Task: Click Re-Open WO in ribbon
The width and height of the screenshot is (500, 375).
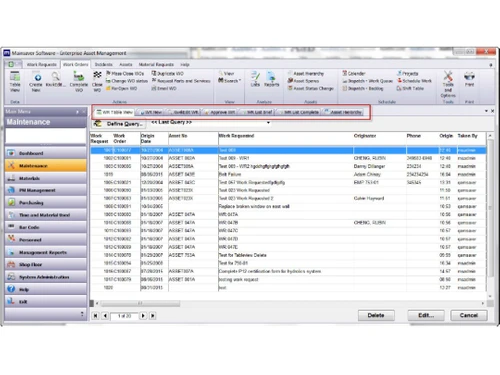Action: pos(122,89)
